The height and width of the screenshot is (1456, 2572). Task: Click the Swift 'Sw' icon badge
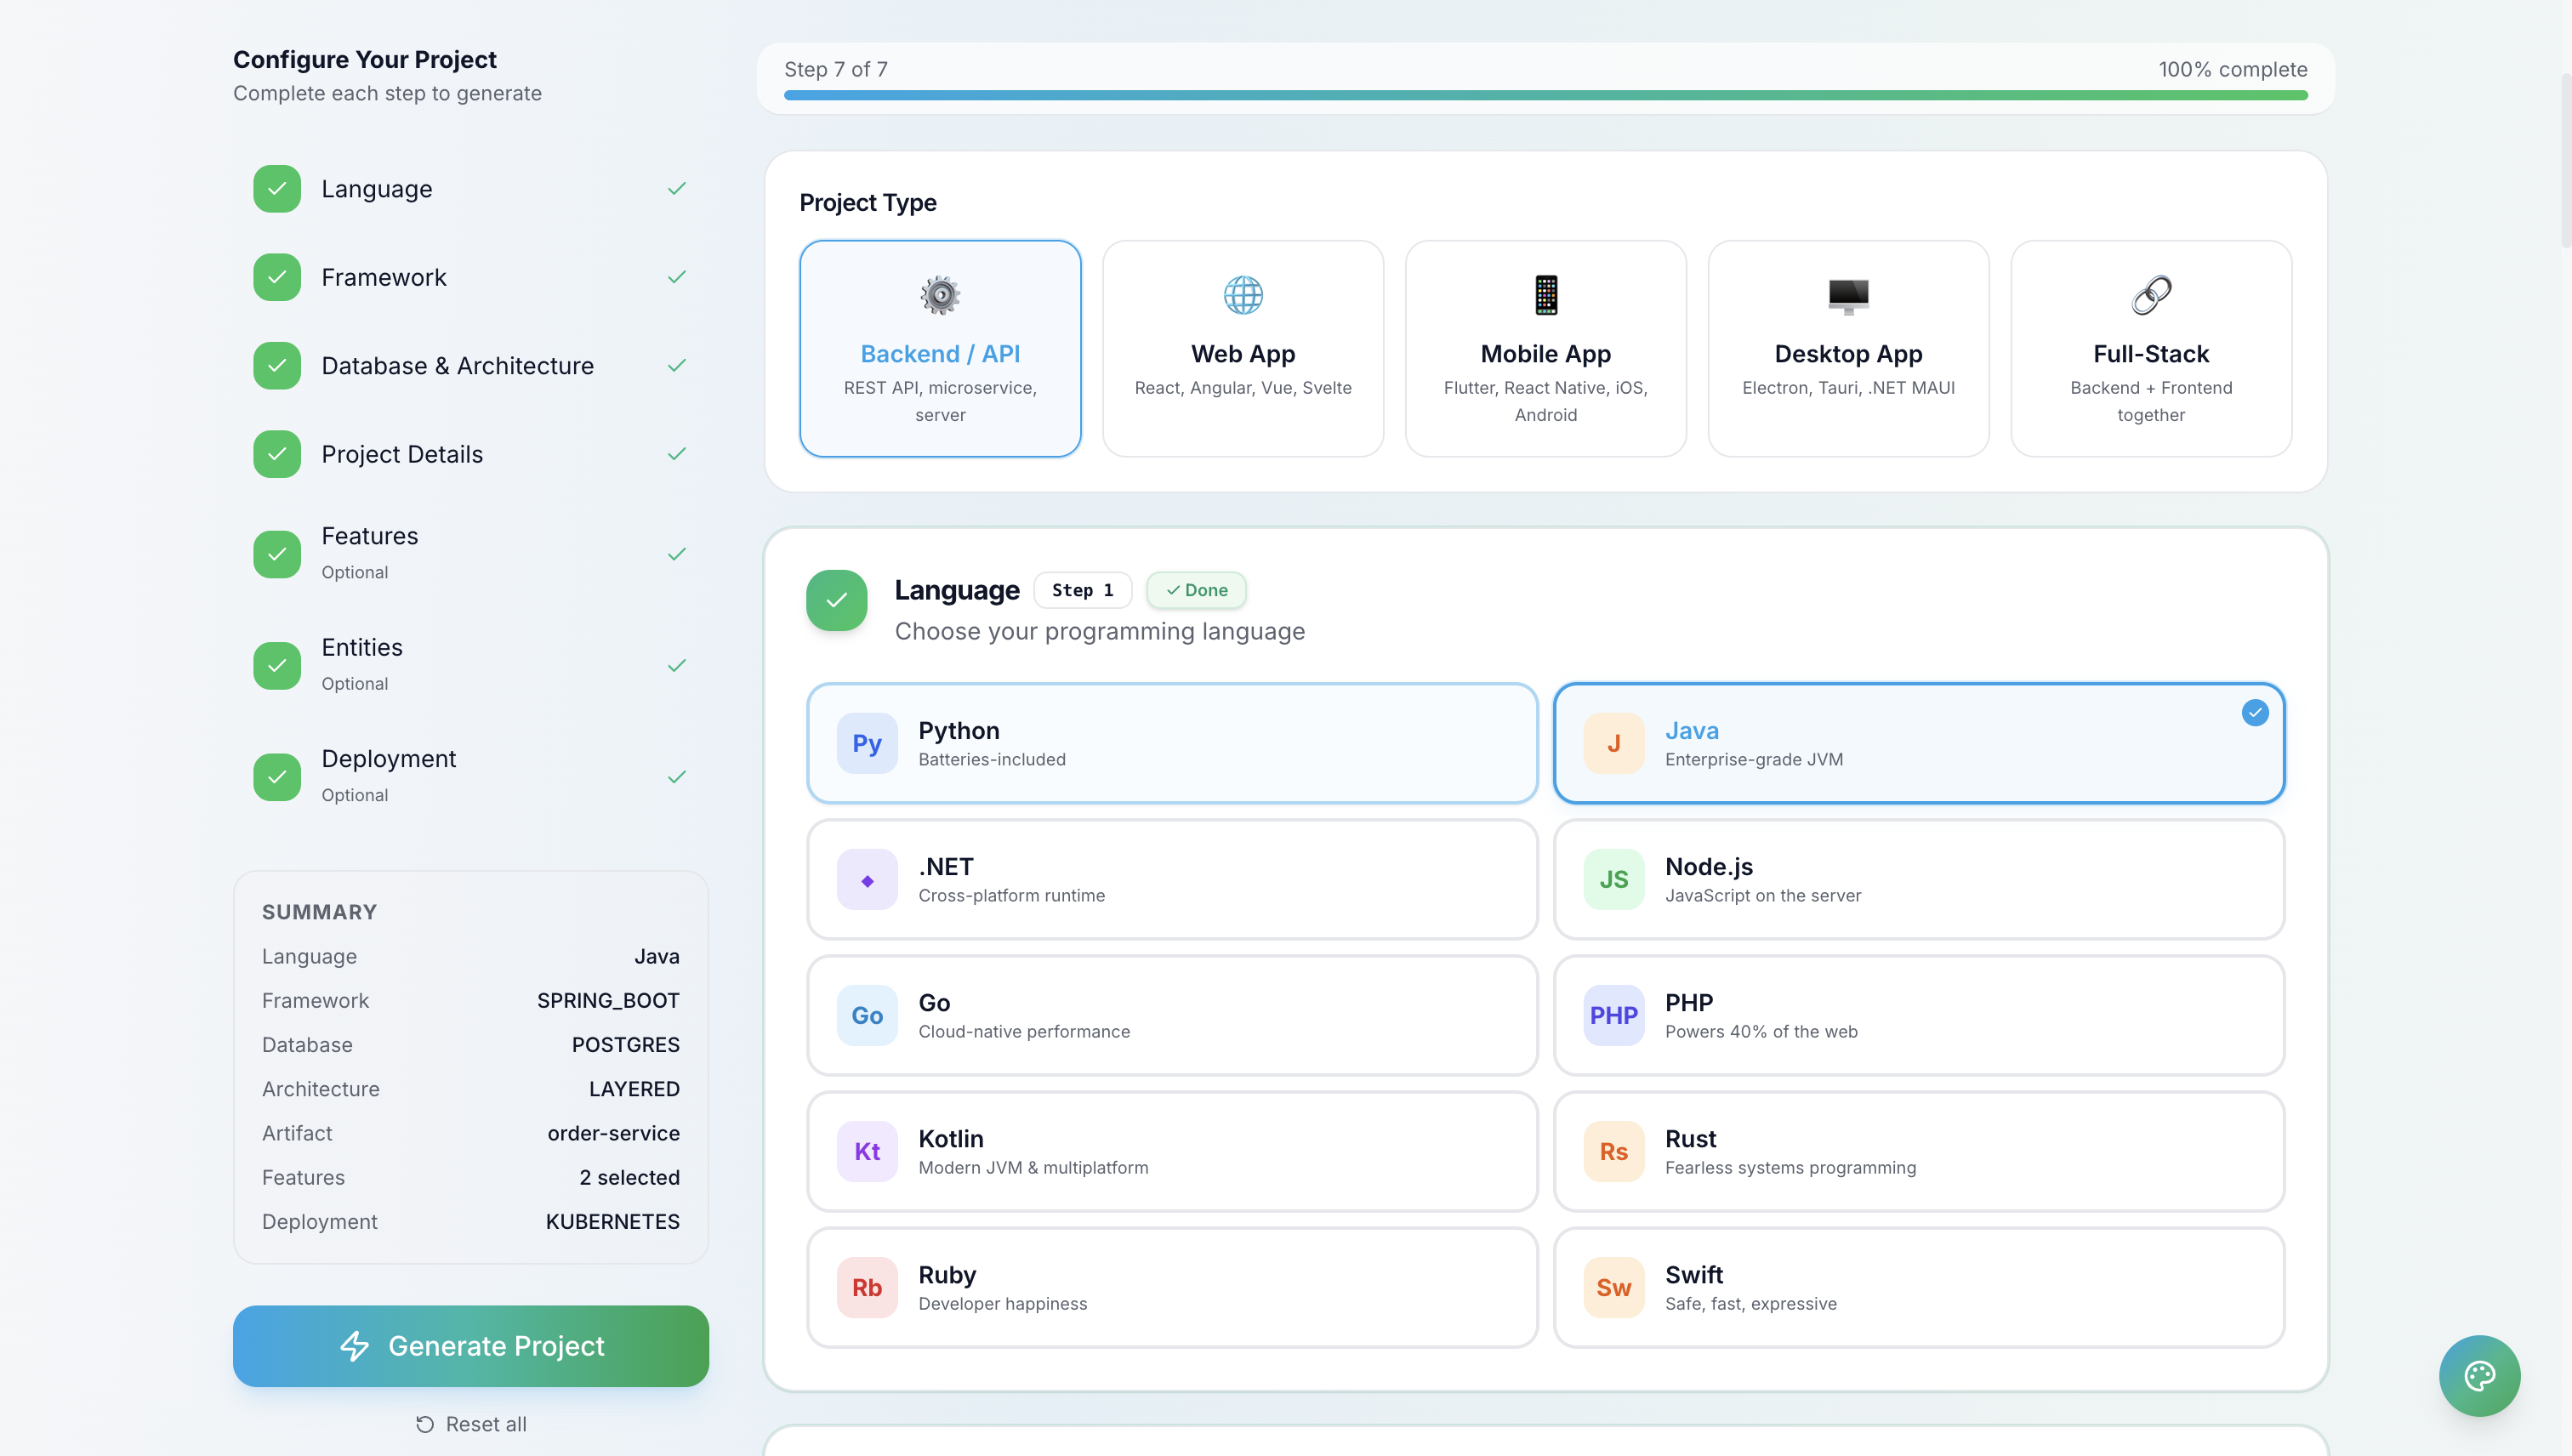pyautogui.click(x=1614, y=1287)
